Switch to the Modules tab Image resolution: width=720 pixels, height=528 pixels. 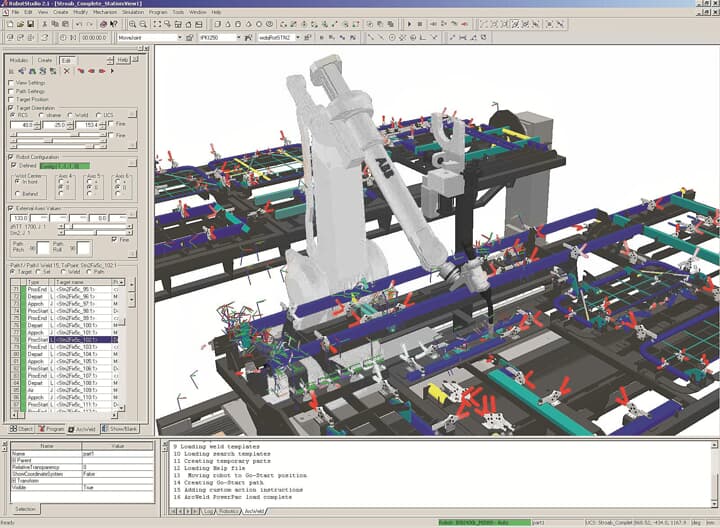pyautogui.click(x=19, y=60)
